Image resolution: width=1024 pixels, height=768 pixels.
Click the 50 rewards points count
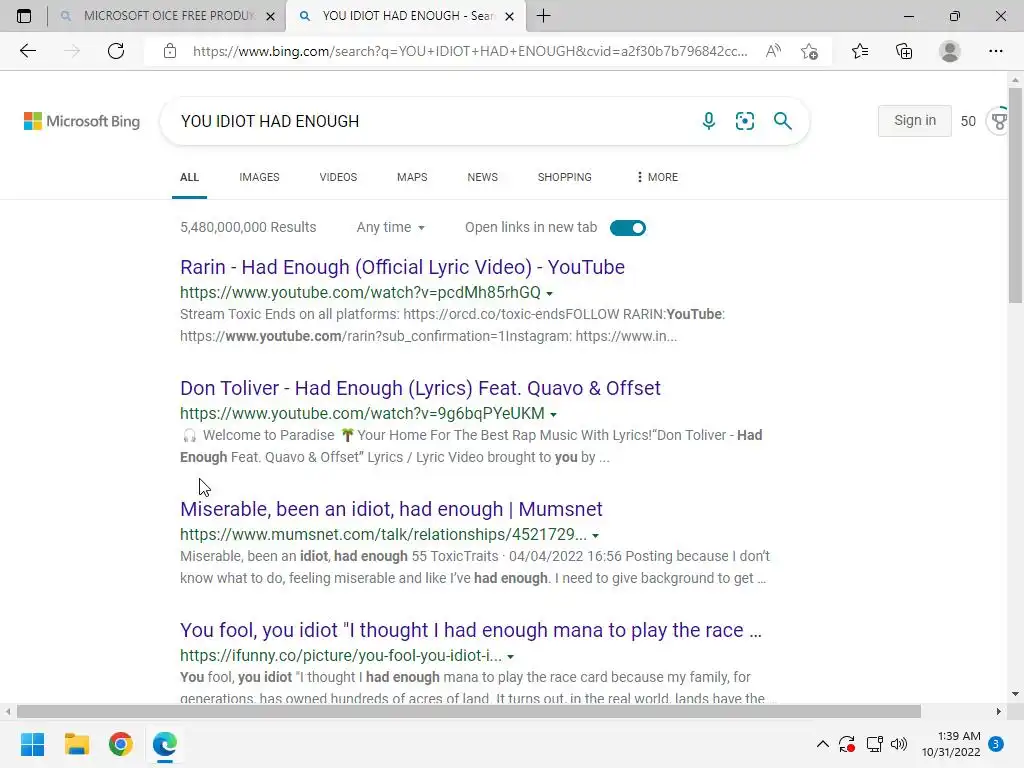[968, 121]
